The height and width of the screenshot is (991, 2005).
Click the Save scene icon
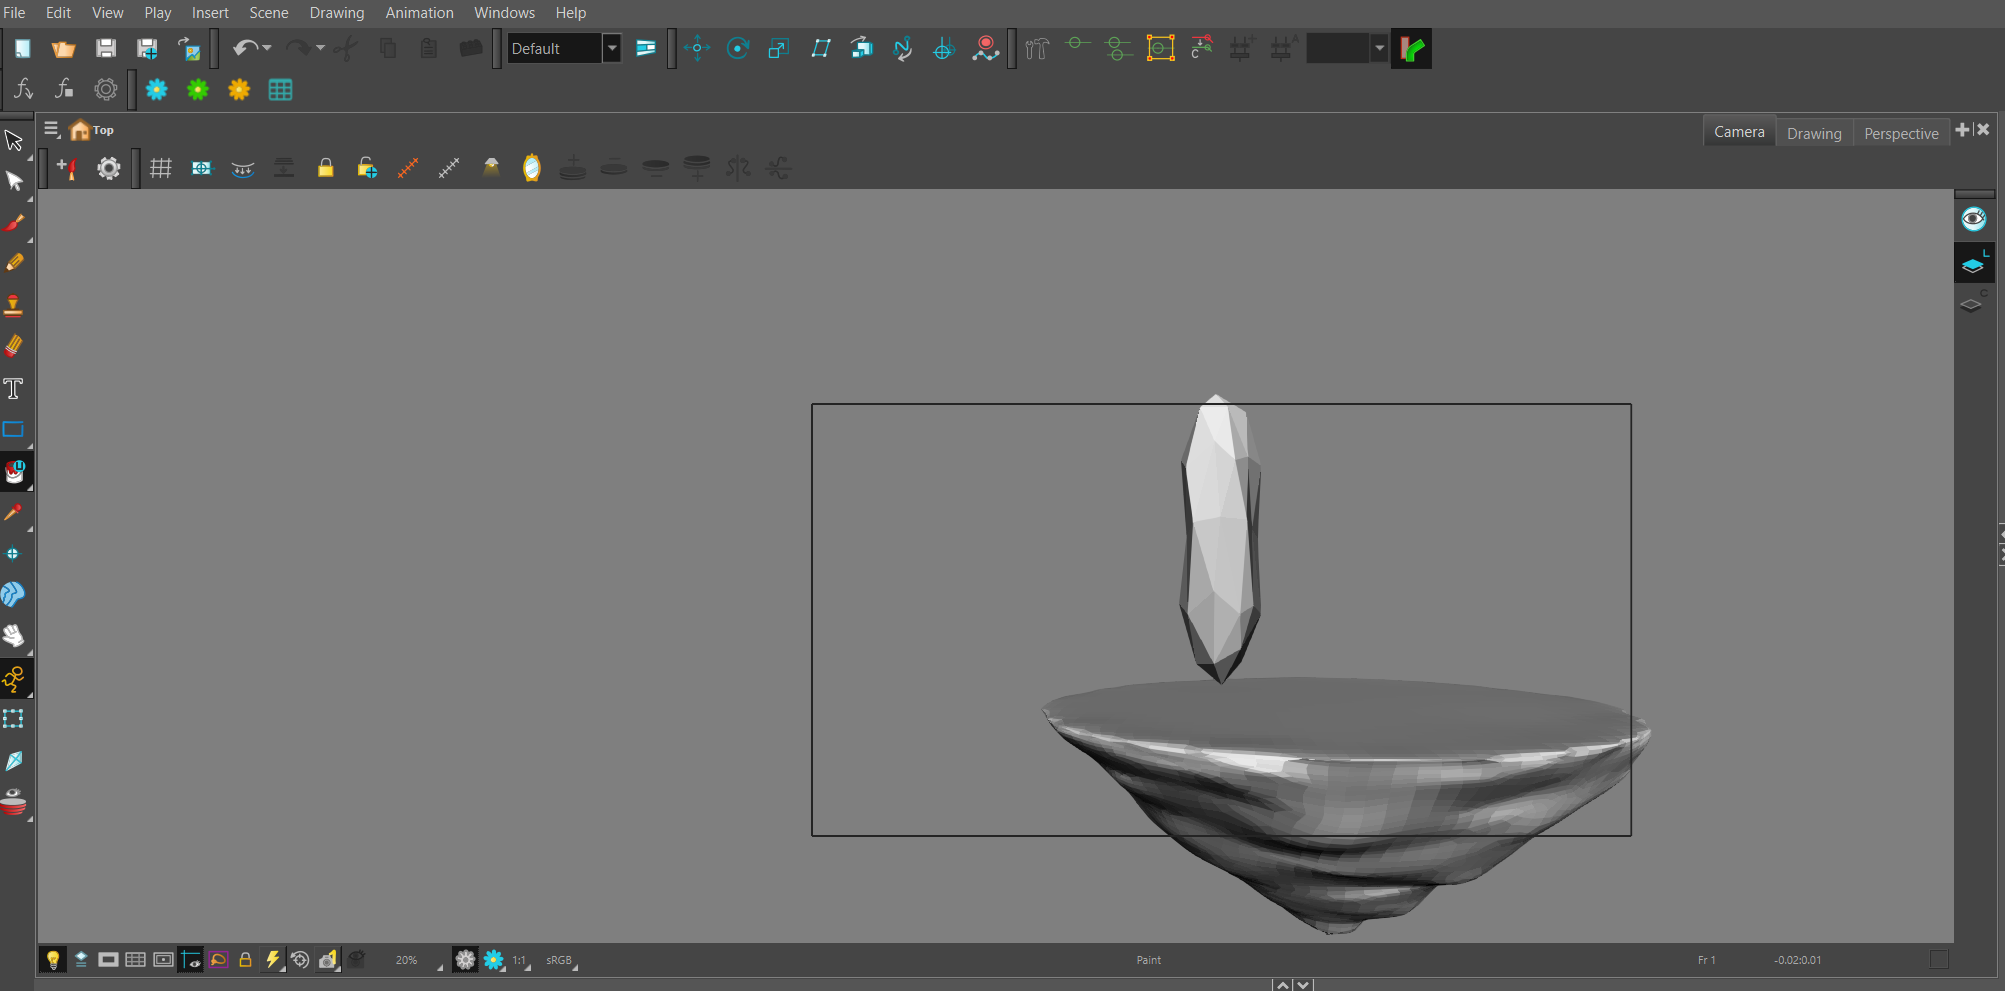click(x=105, y=48)
